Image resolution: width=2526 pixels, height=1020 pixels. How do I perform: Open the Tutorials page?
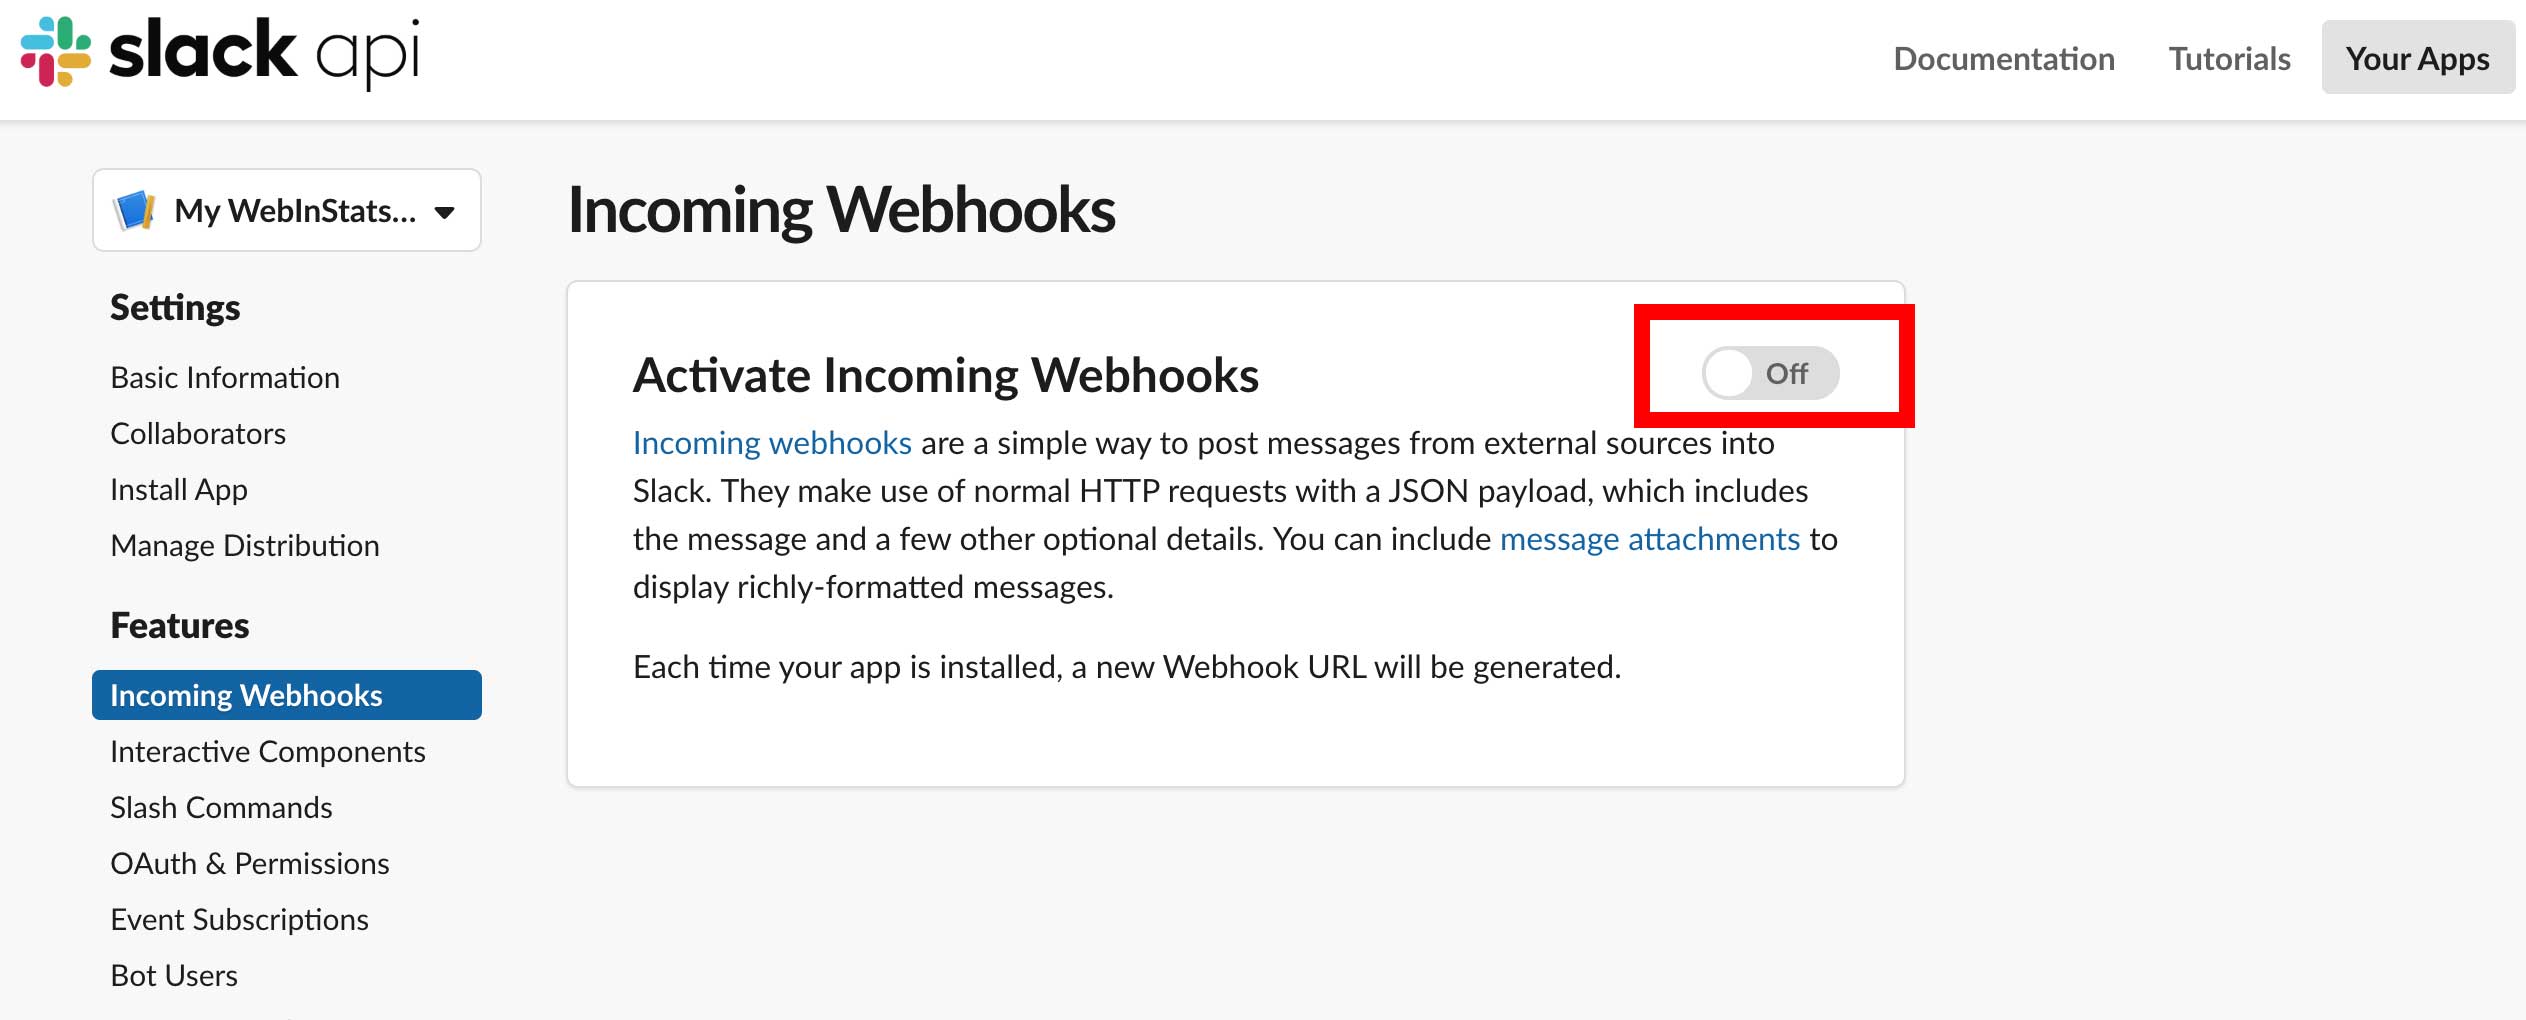pos(2229,58)
